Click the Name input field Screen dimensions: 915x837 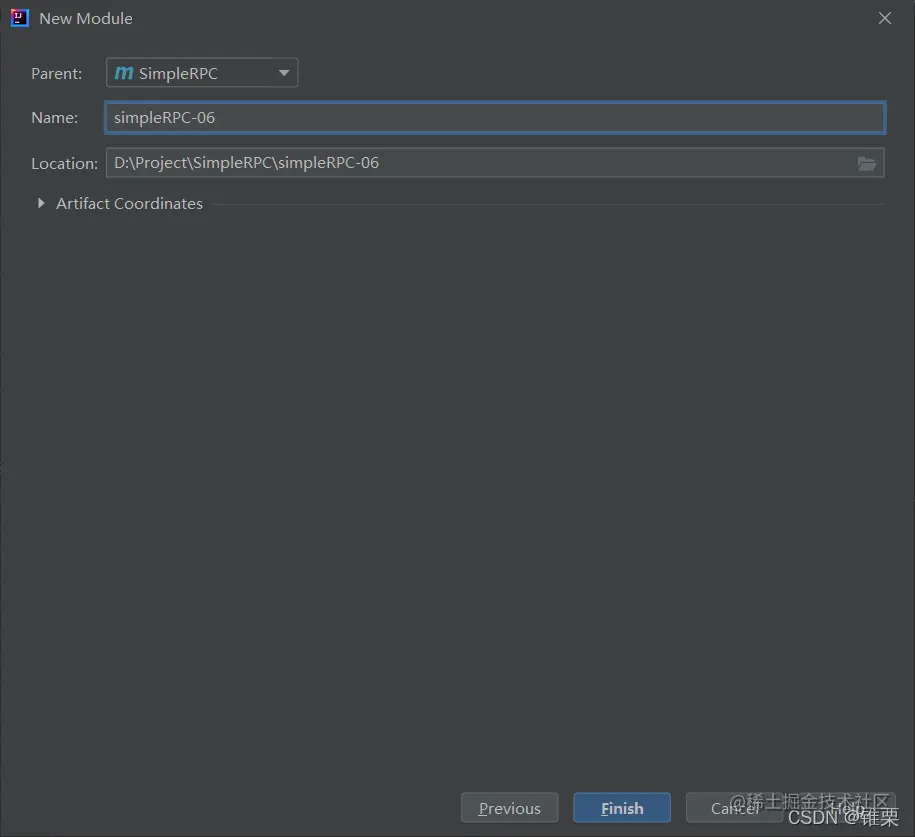tap(495, 118)
